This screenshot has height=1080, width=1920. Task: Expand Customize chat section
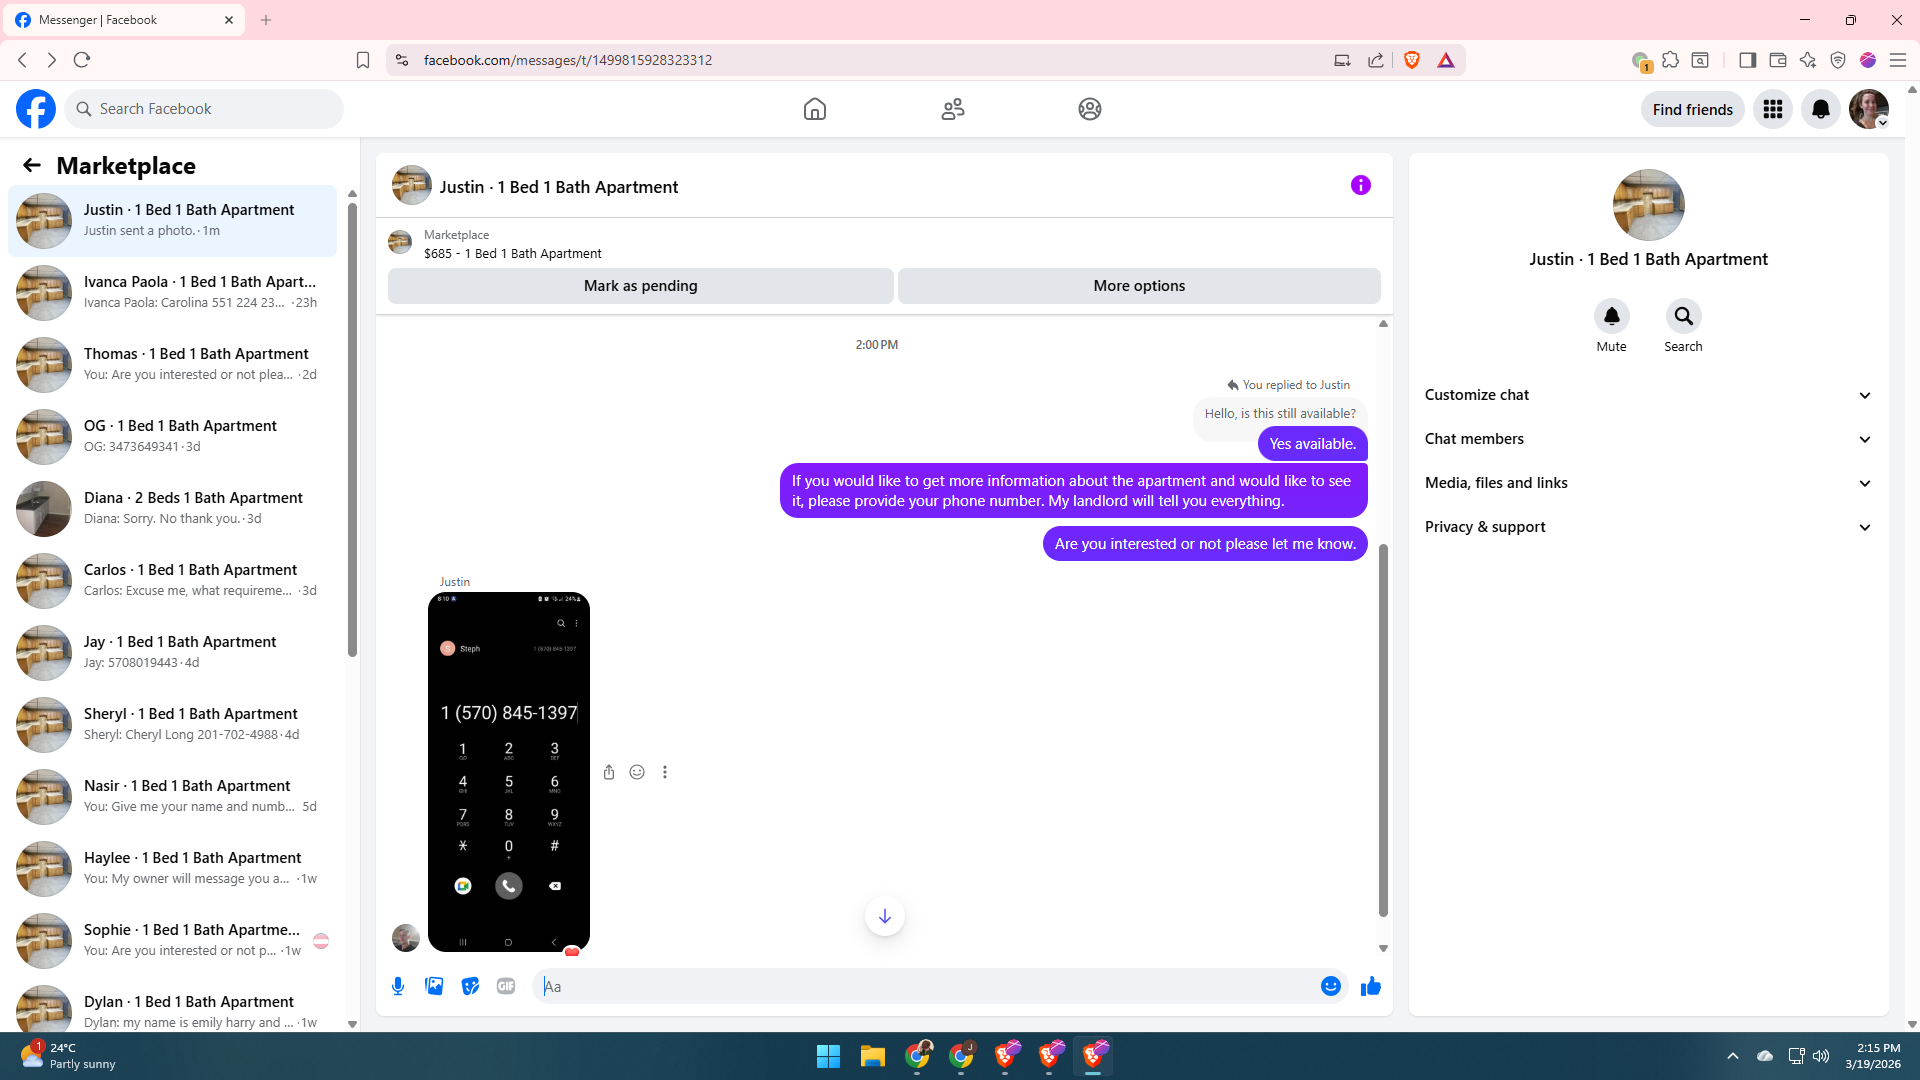1648,395
